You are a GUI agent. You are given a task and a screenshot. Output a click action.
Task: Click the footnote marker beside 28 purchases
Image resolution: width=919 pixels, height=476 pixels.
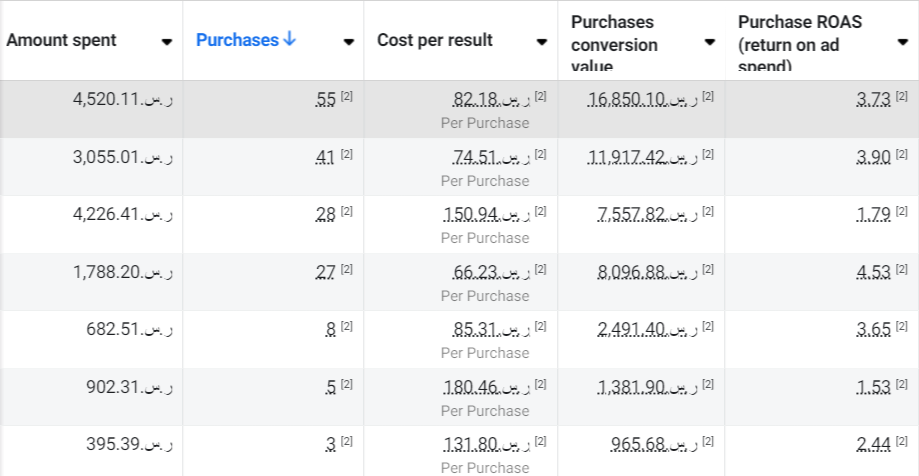pos(347,211)
